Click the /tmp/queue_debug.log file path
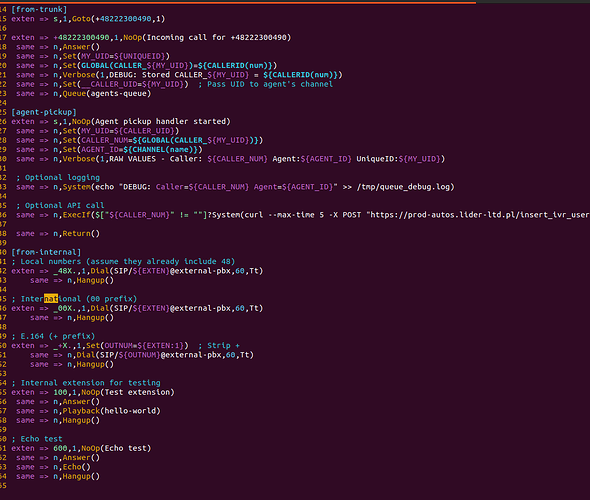Image resolution: width=590 pixels, height=500 pixels. [403, 187]
